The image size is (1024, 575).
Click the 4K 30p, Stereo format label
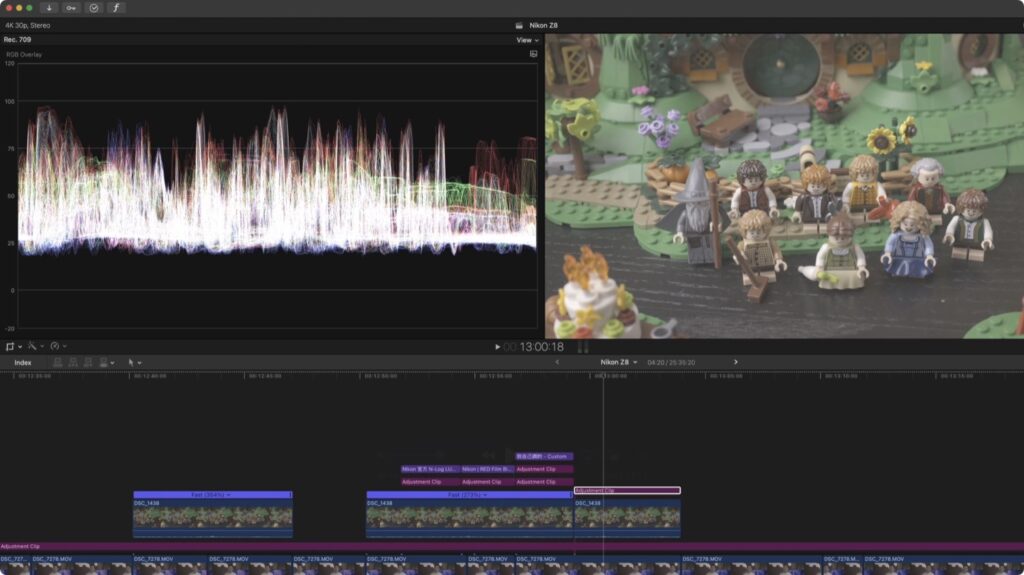pyautogui.click(x=27, y=25)
